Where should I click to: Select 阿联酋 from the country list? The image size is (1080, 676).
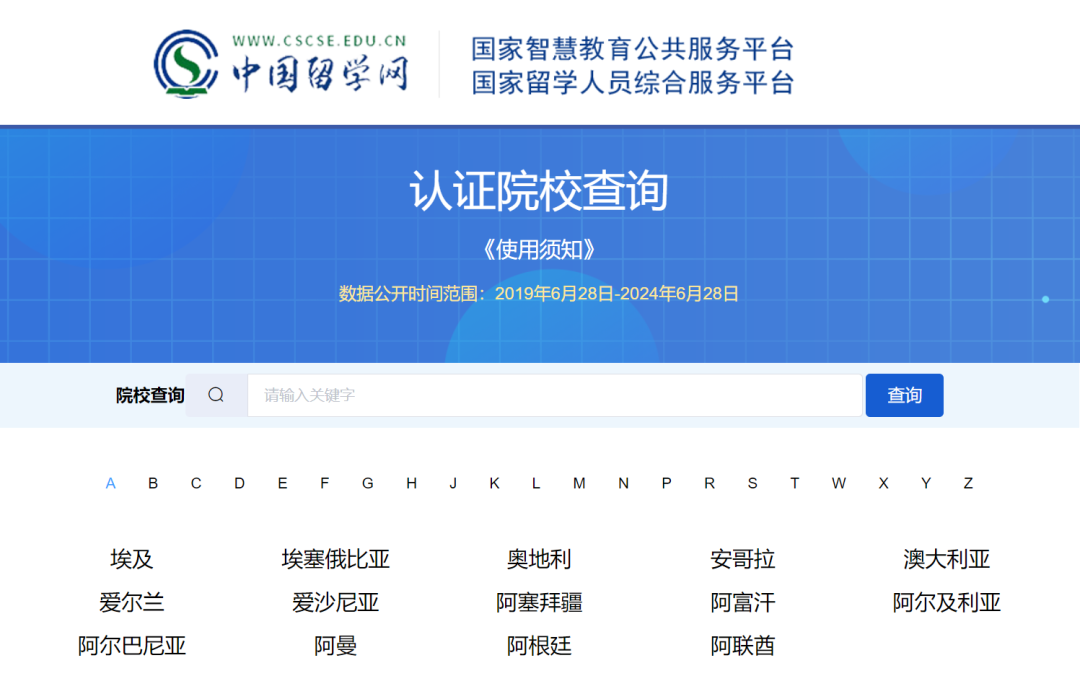coord(742,646)
